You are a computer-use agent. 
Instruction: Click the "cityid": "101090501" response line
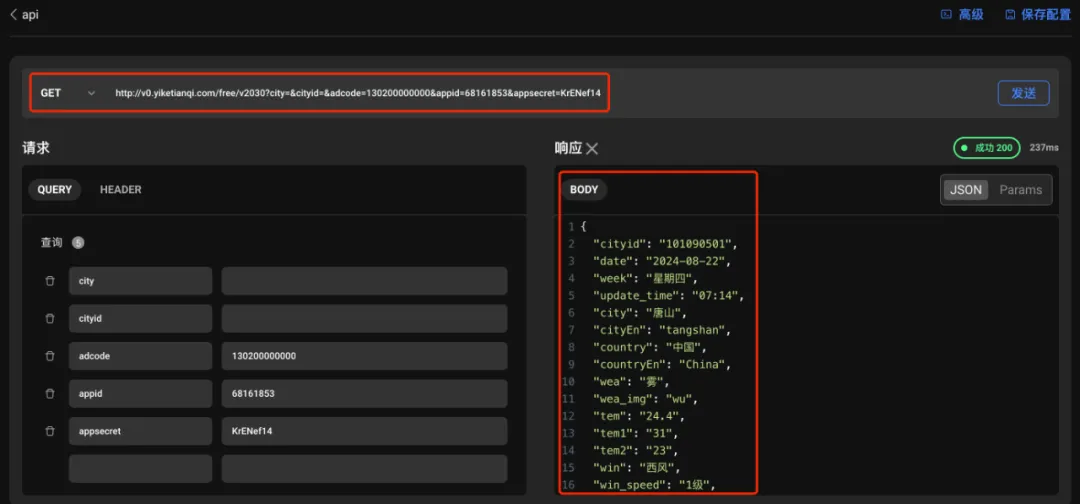coord(665,244)
